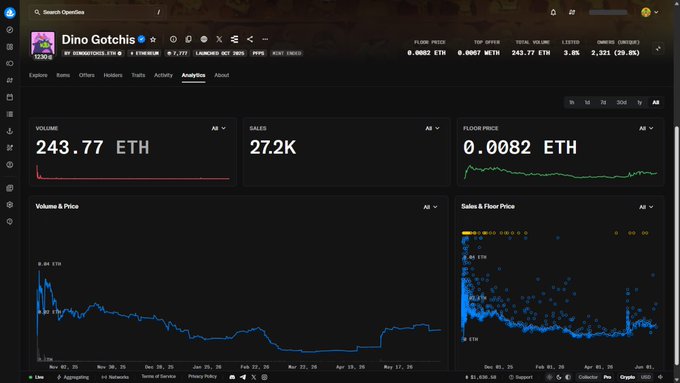
Task: Click the OpenSea logo home icon
Action: [x=10, y=13]
